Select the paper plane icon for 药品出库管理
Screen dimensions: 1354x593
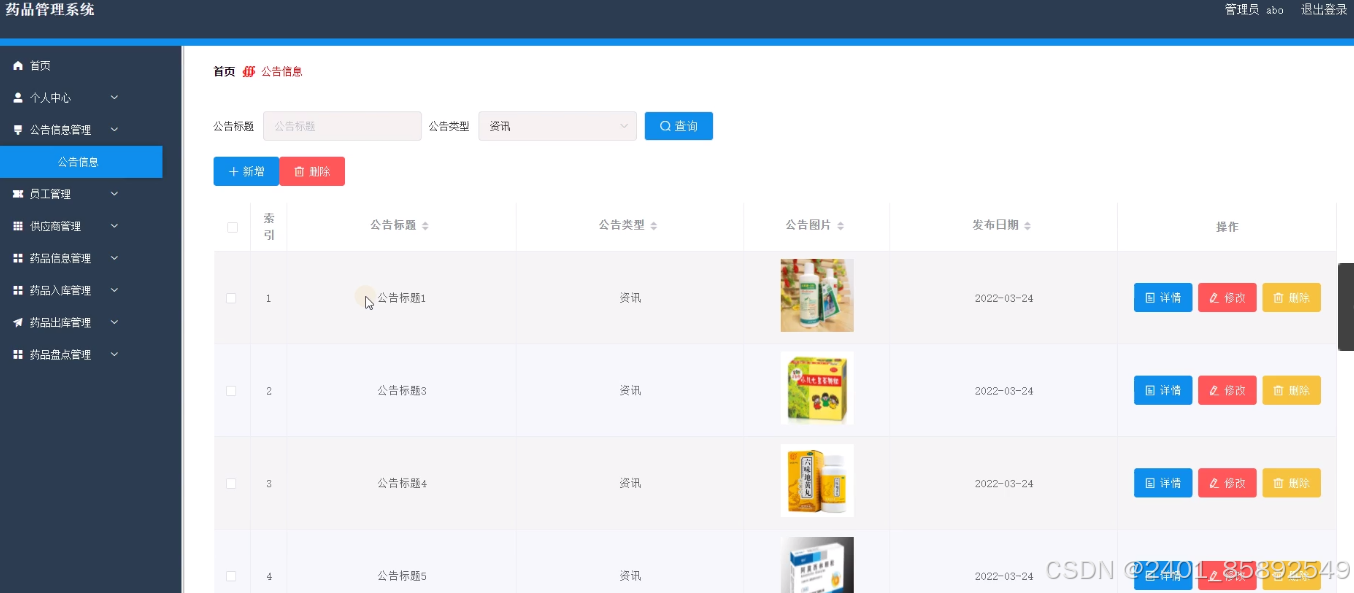click(17, 321)
